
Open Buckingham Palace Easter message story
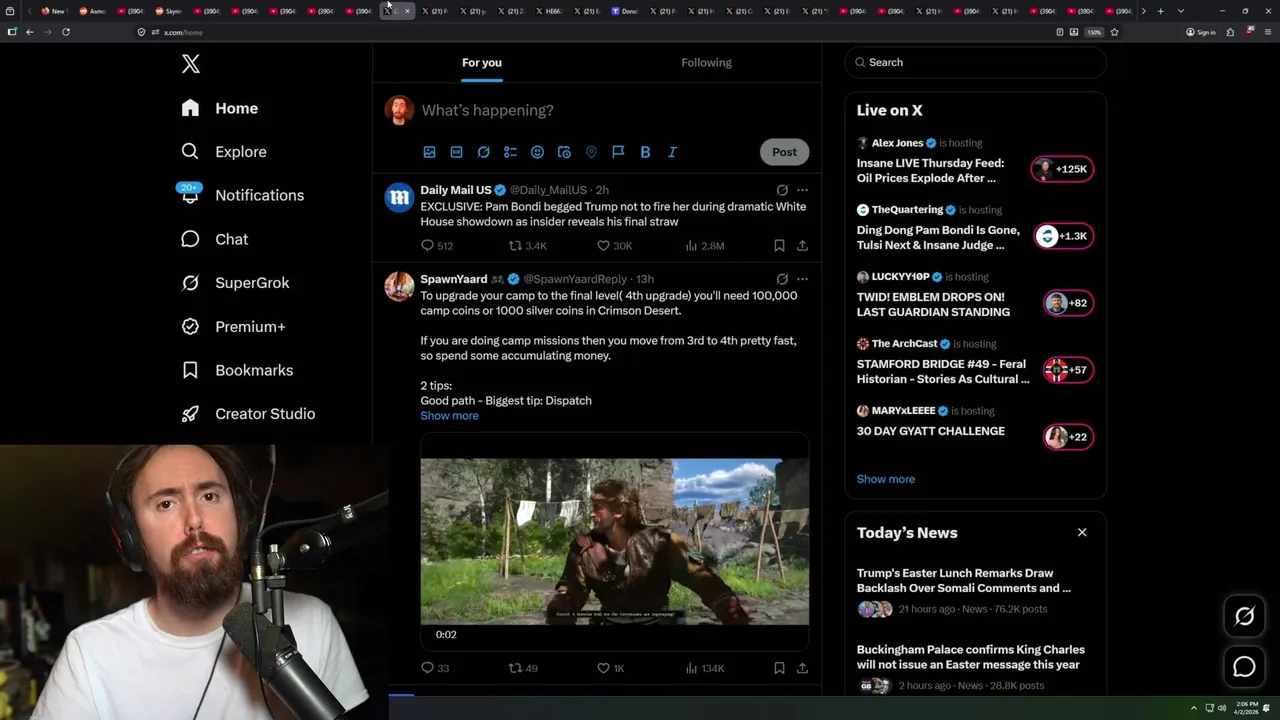click(975, 668)
